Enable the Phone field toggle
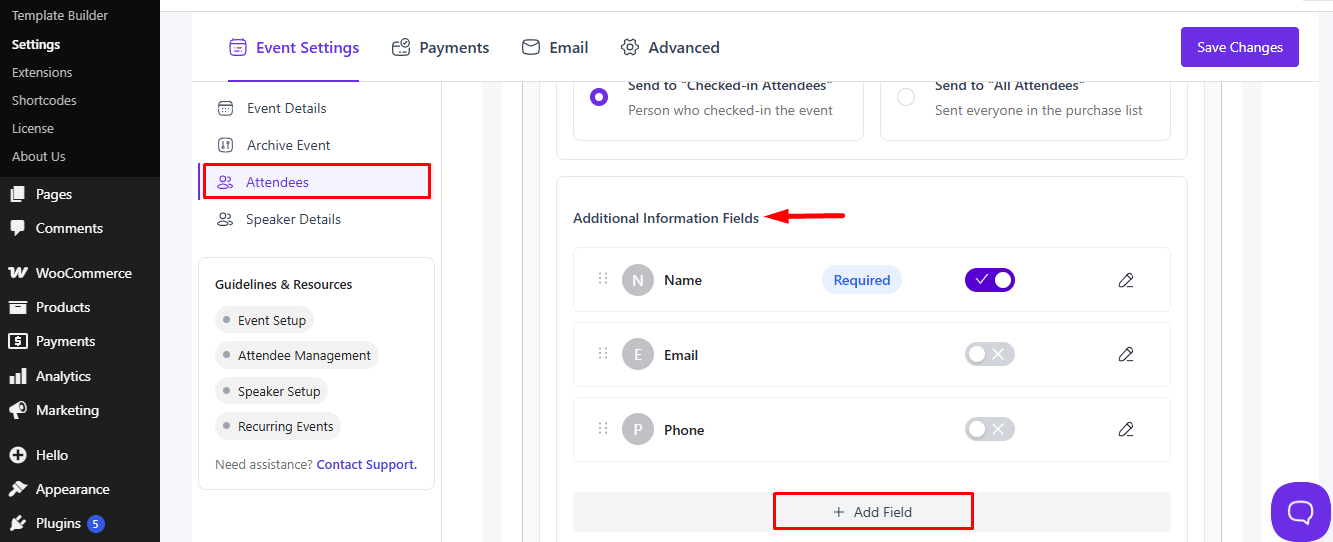1333x542 pixels. [x=990, y=429]
